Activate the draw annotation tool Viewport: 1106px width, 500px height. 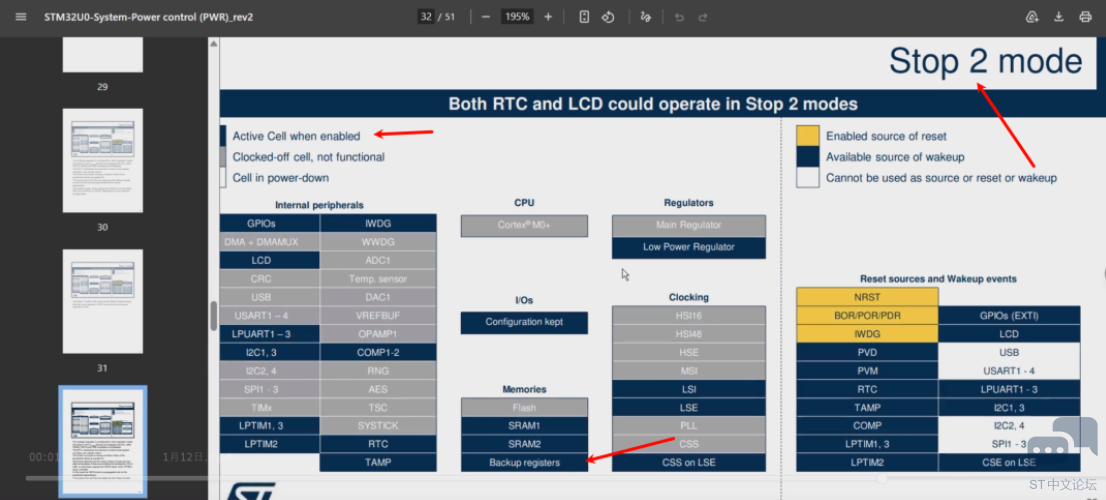tap(645, 16)
